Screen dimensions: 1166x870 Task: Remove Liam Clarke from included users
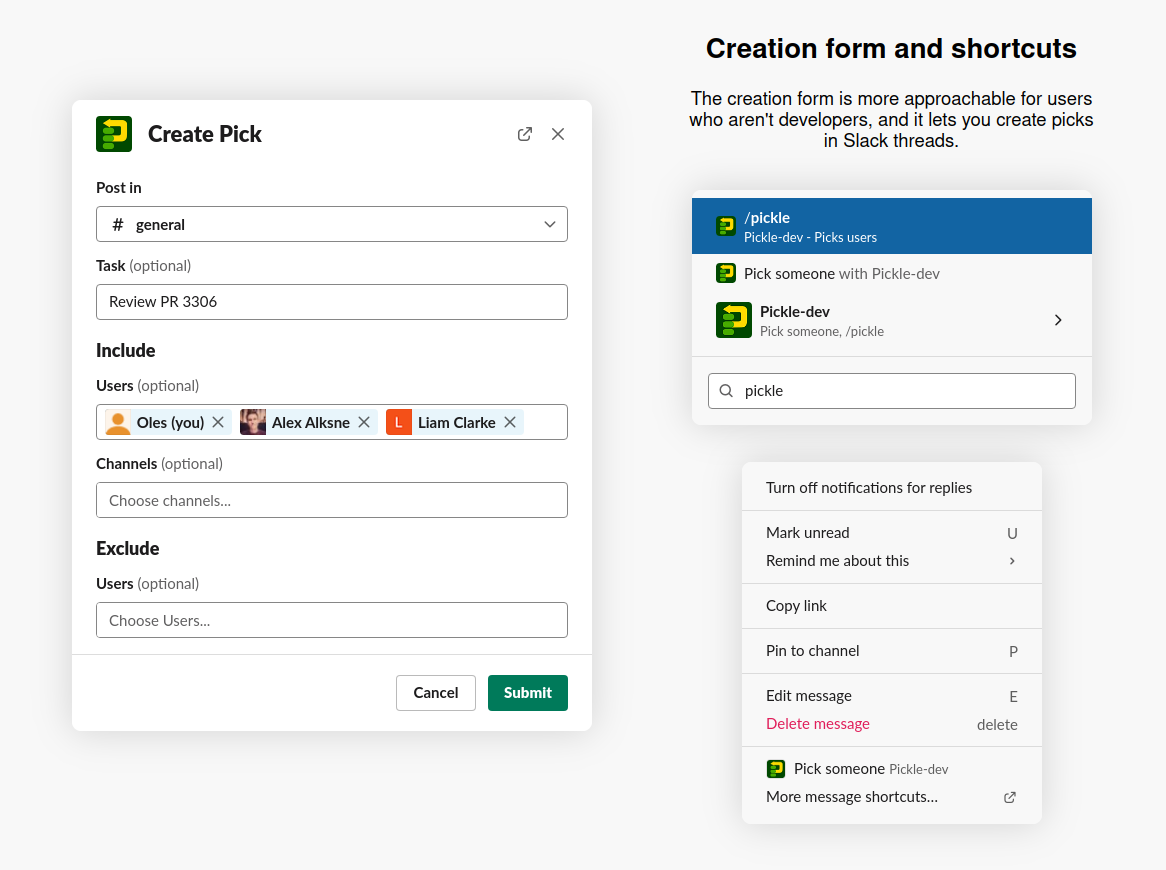click(x=510, y=422)
